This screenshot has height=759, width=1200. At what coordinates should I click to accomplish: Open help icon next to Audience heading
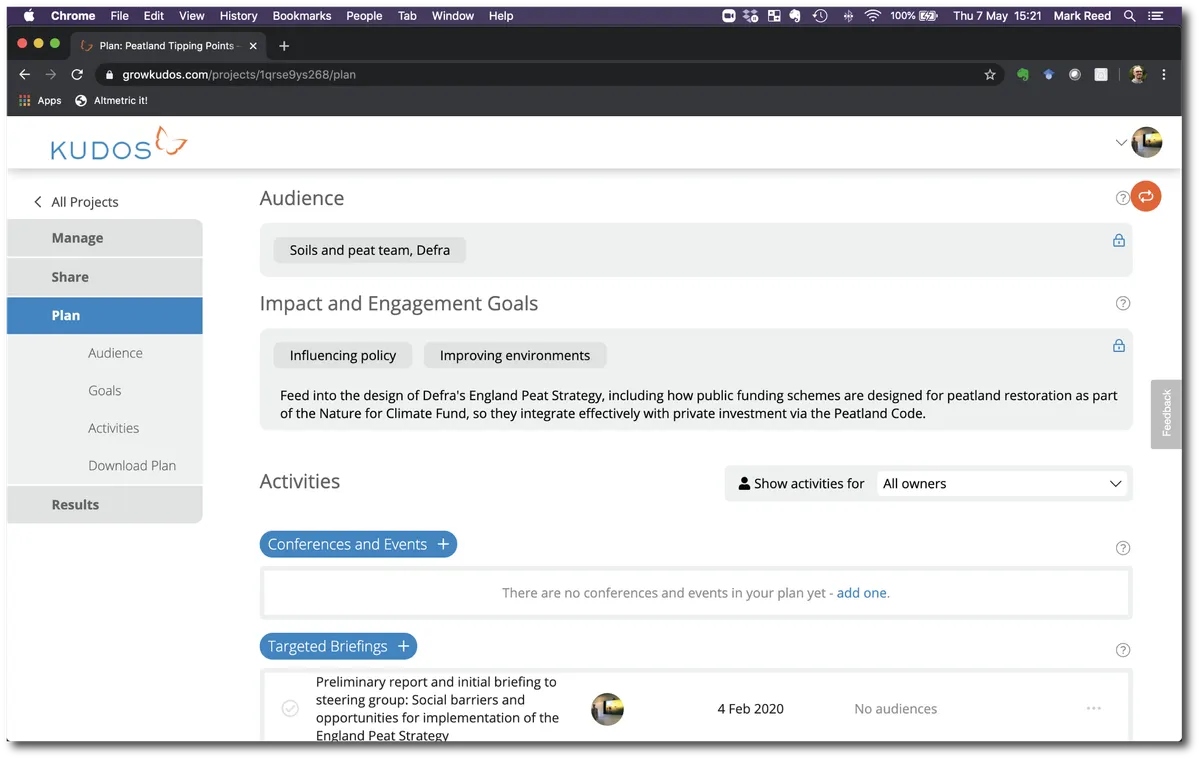click(x=1123, y=198)
